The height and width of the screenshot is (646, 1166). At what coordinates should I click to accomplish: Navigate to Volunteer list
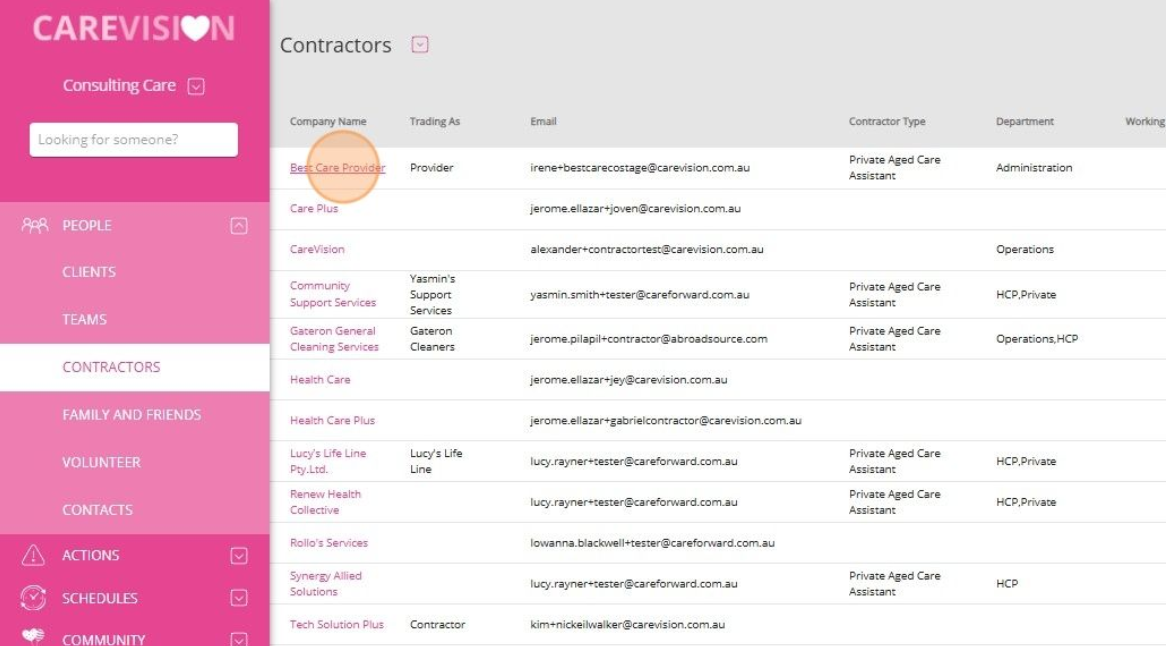101,462
